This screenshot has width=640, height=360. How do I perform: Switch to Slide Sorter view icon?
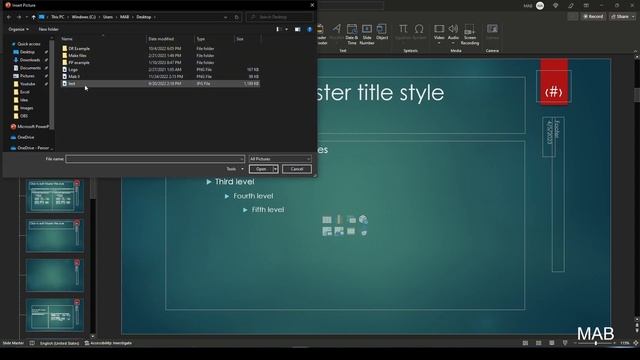pos(538,343)
